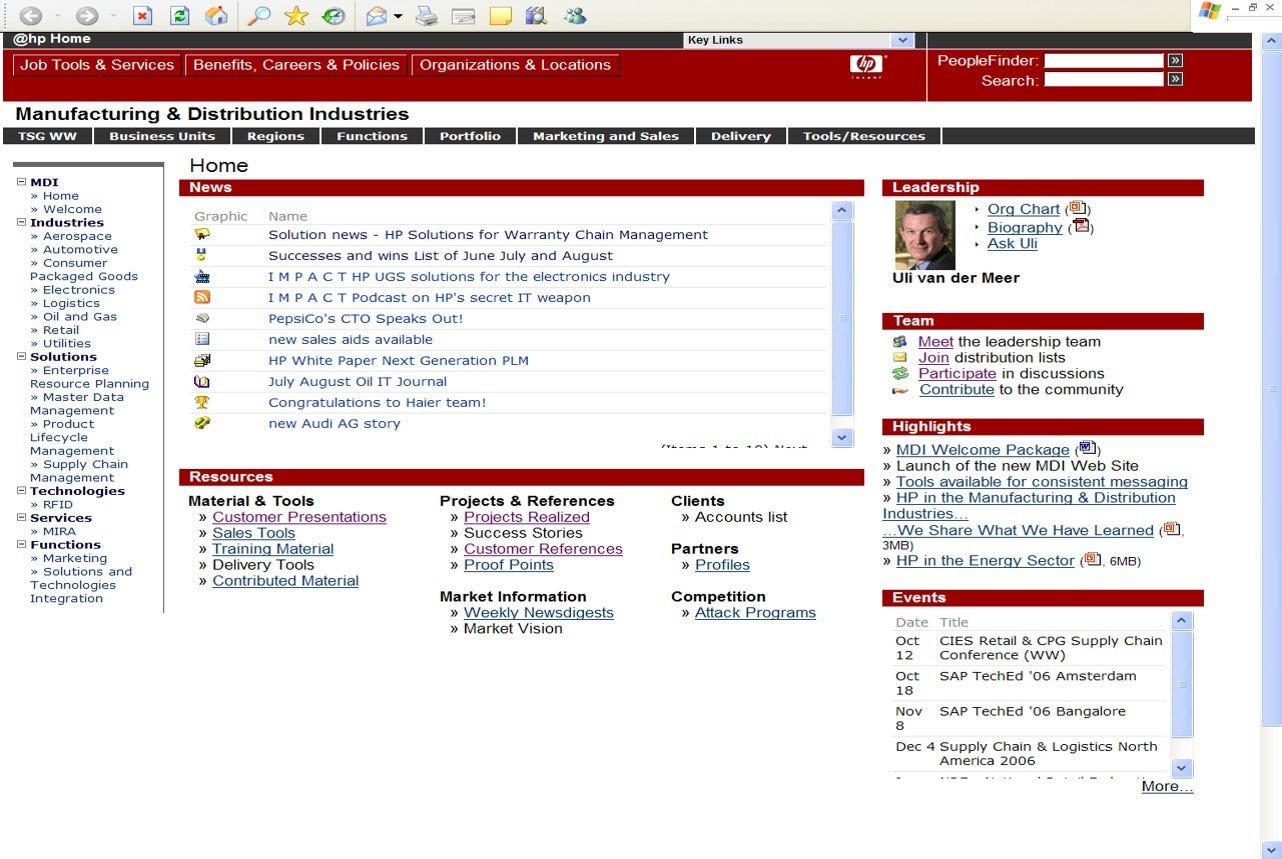
Task: Open browsing History icon in toolbar
Action: point(333,15)
